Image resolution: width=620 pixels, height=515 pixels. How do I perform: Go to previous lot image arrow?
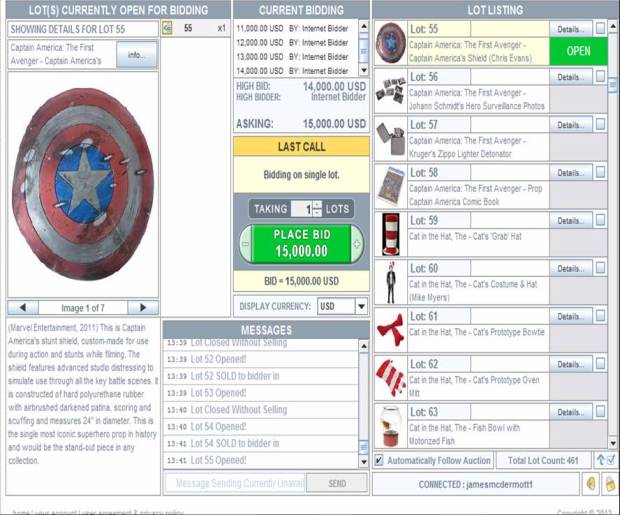pos(21,307)
